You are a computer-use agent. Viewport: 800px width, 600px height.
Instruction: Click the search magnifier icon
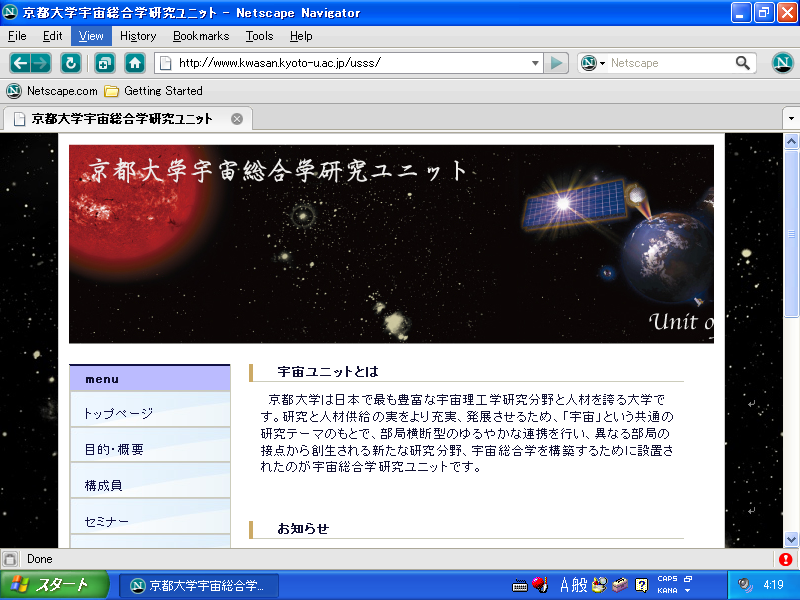[x=743, y=63]
